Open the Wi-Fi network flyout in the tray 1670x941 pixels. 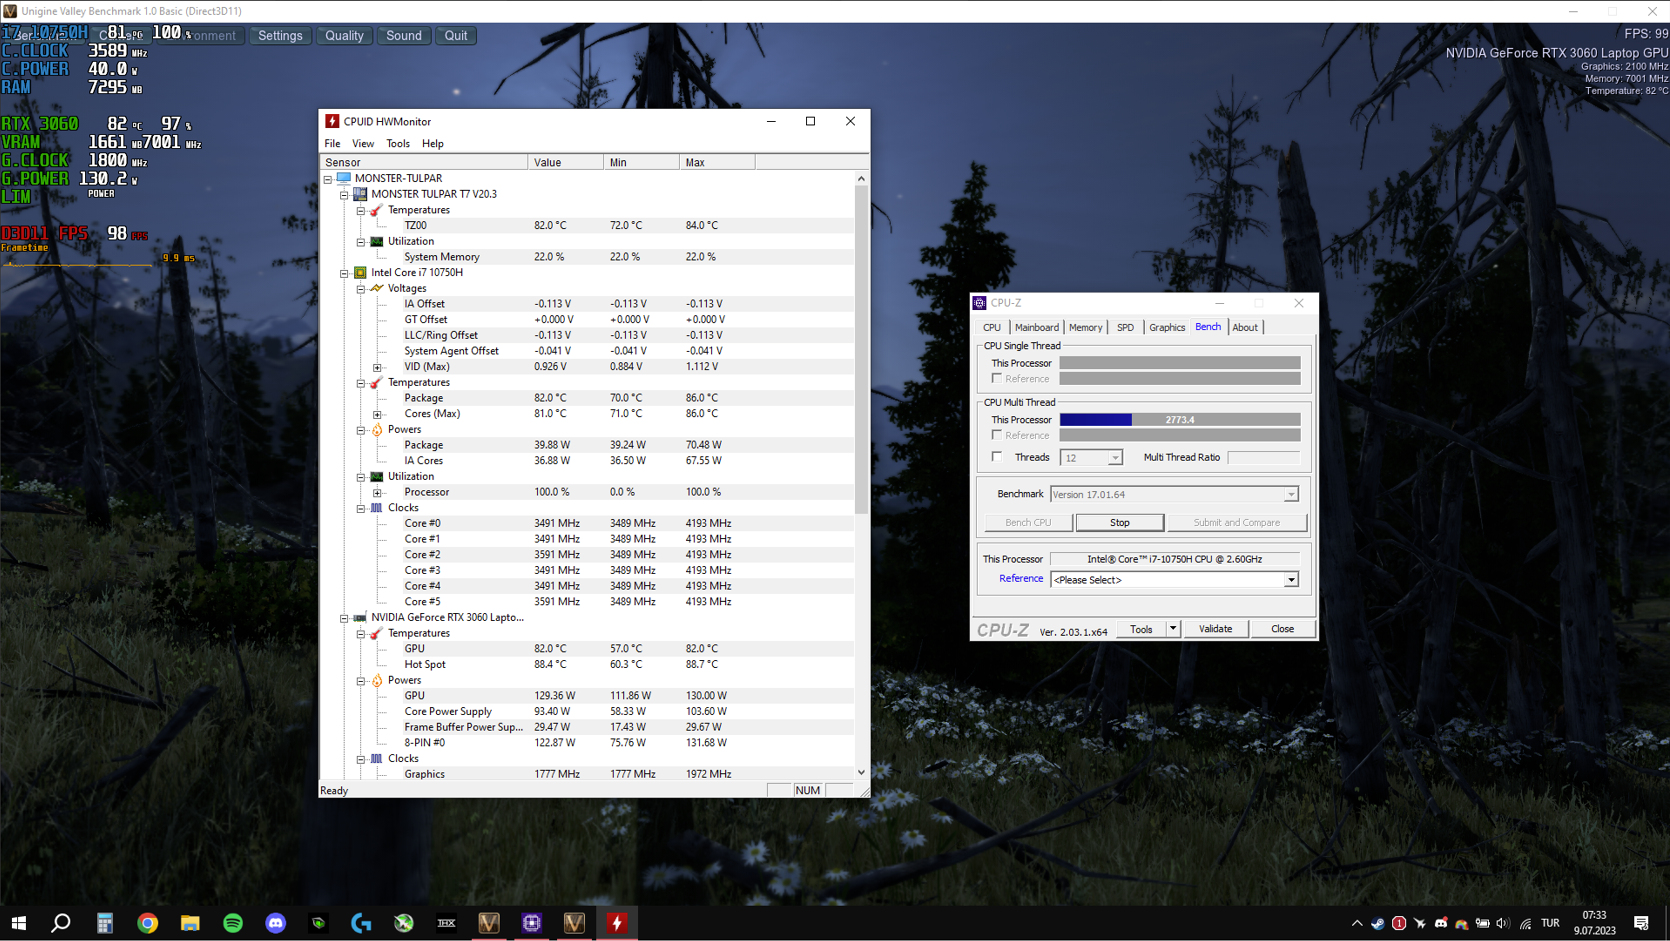tap(1525, 923)
